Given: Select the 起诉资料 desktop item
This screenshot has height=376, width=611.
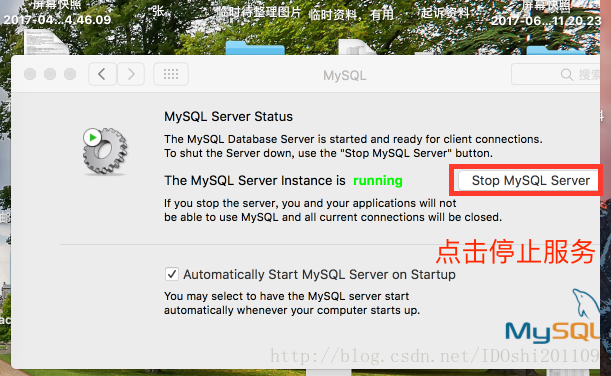Looking at the screenshot, I should pos(445,13).
